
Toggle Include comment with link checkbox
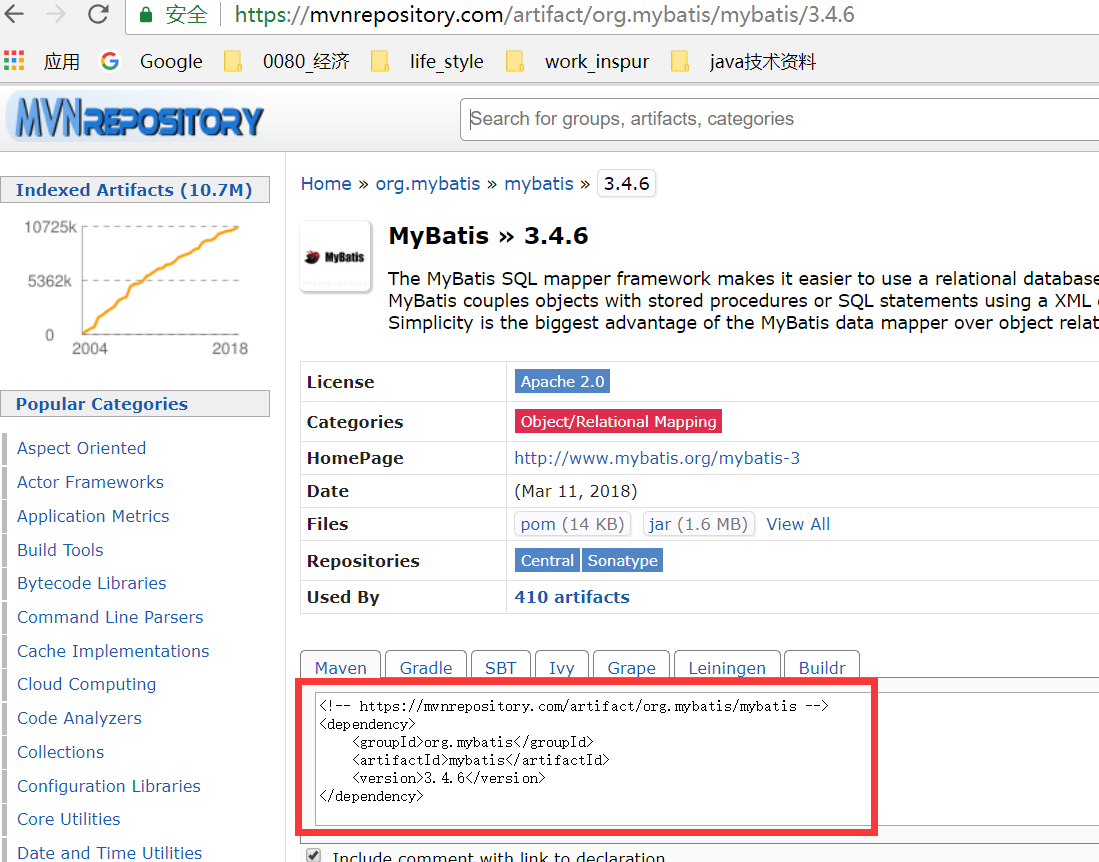click(313, 855)
